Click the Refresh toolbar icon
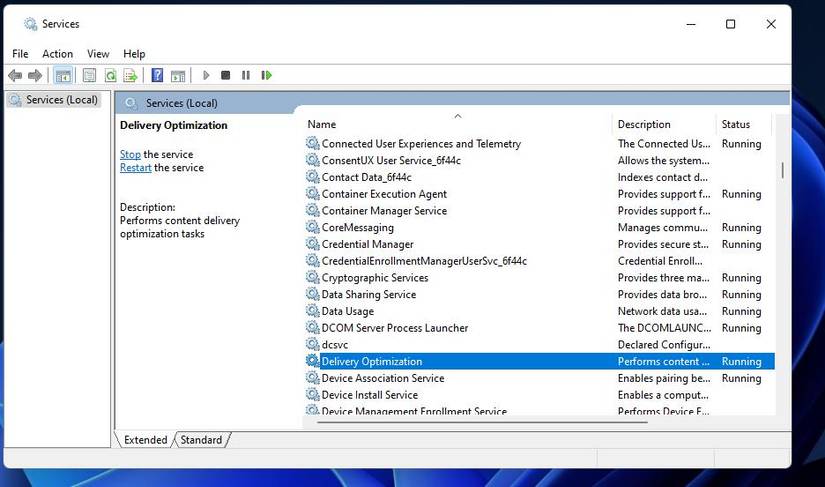Screen dimensions: 825x487 (110, 76)
